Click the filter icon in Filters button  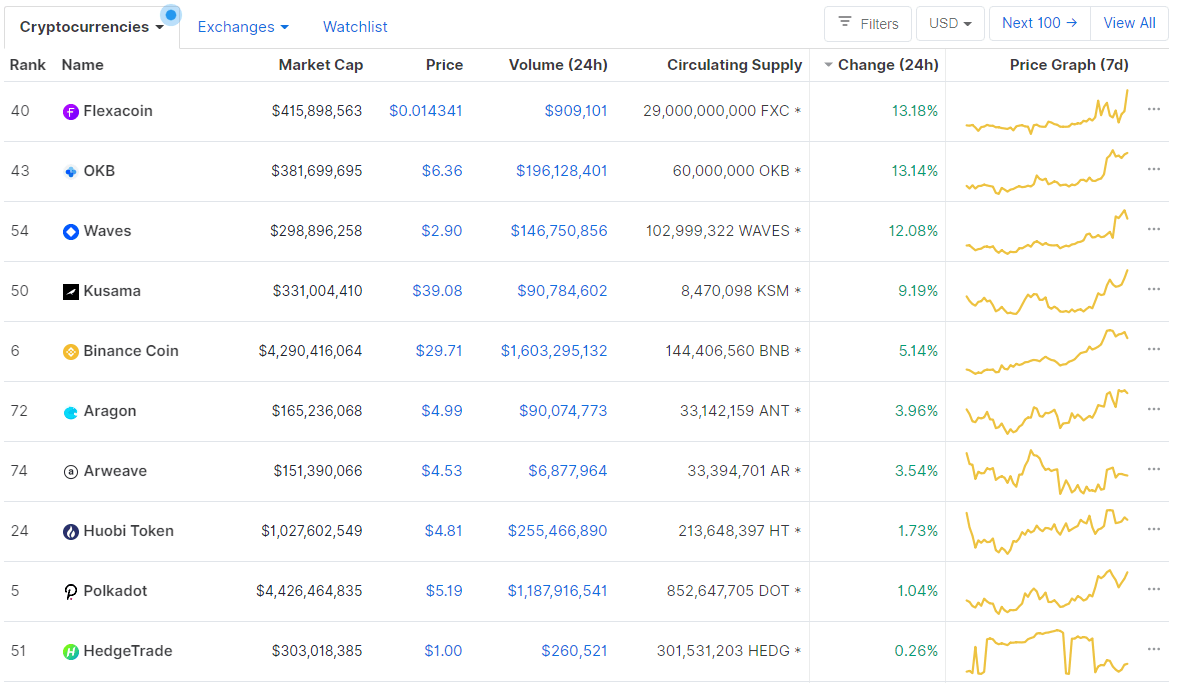[x=845, y=23]
